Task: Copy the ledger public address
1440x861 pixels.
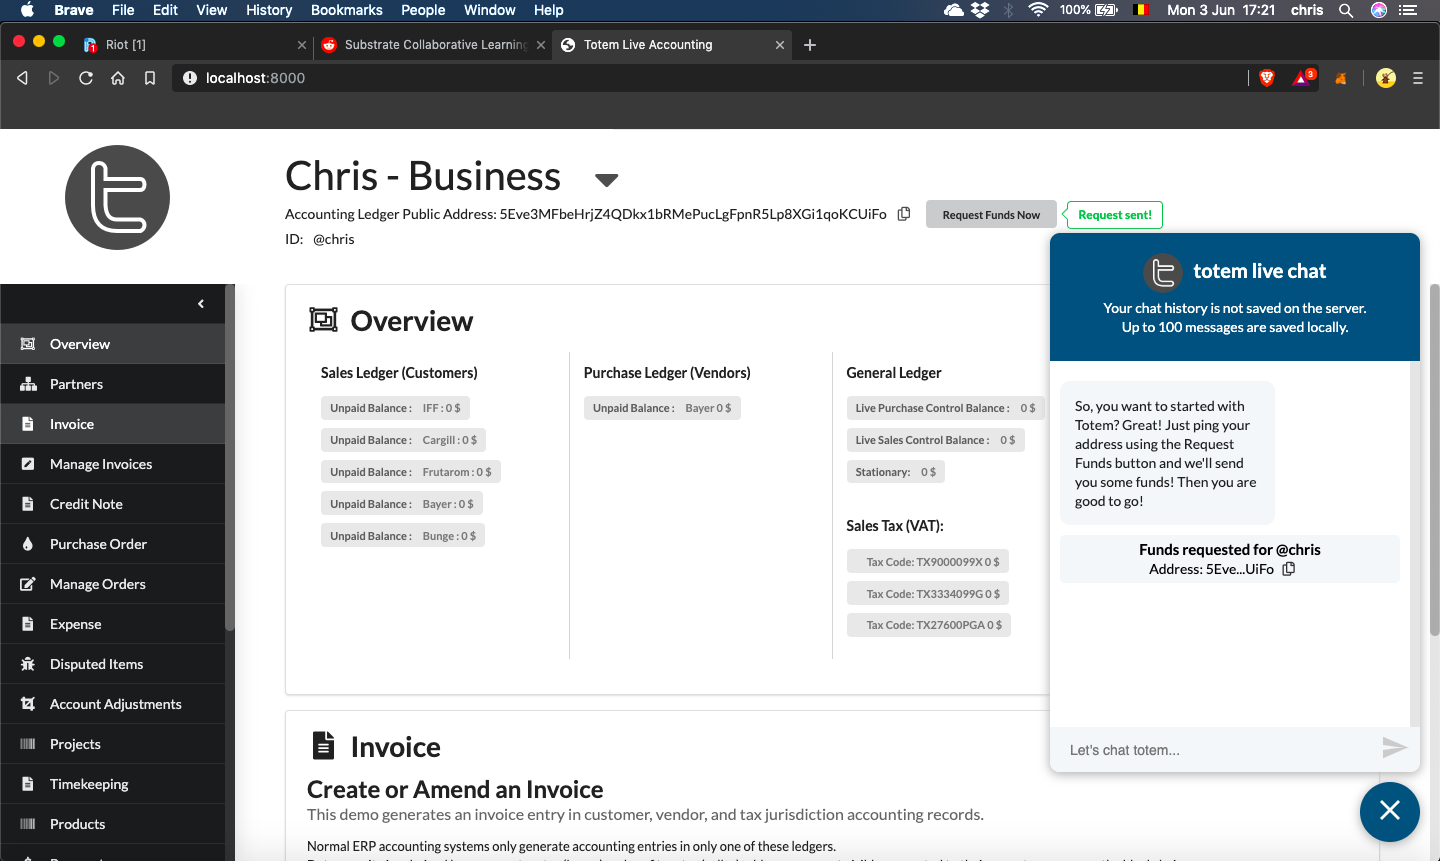Action: click(904, 214)
